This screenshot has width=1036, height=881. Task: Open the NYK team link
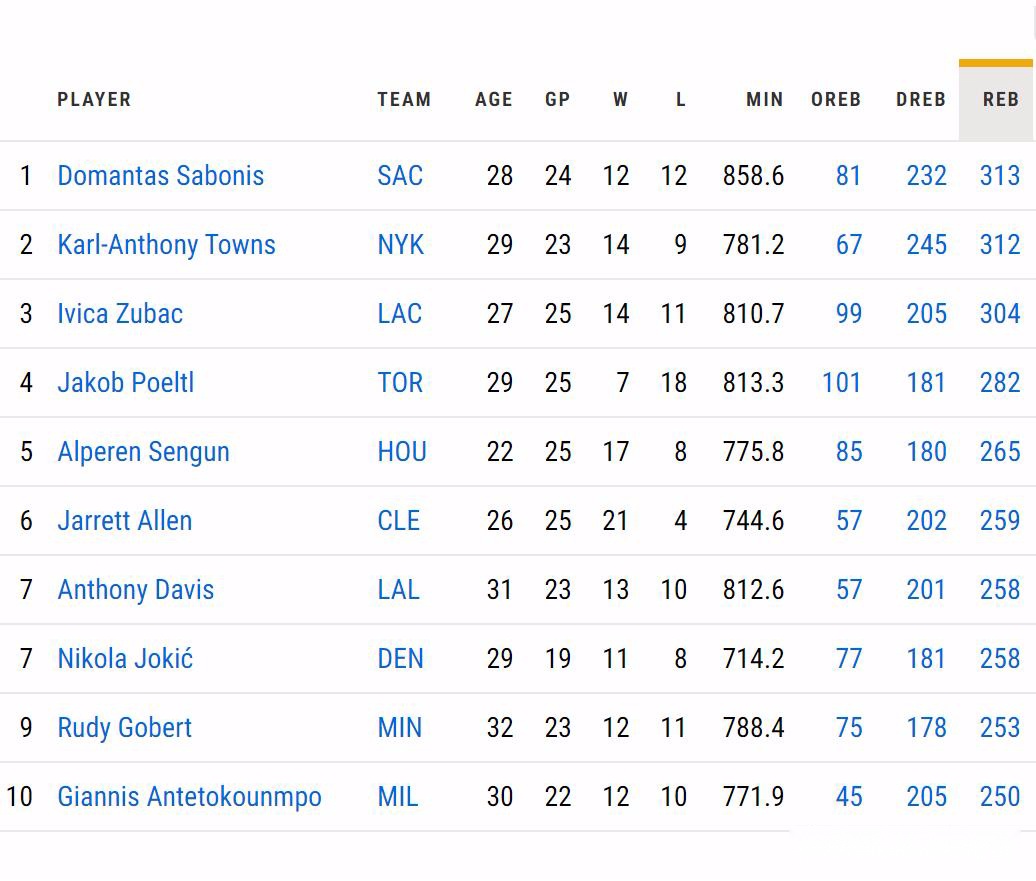[400, 245]
